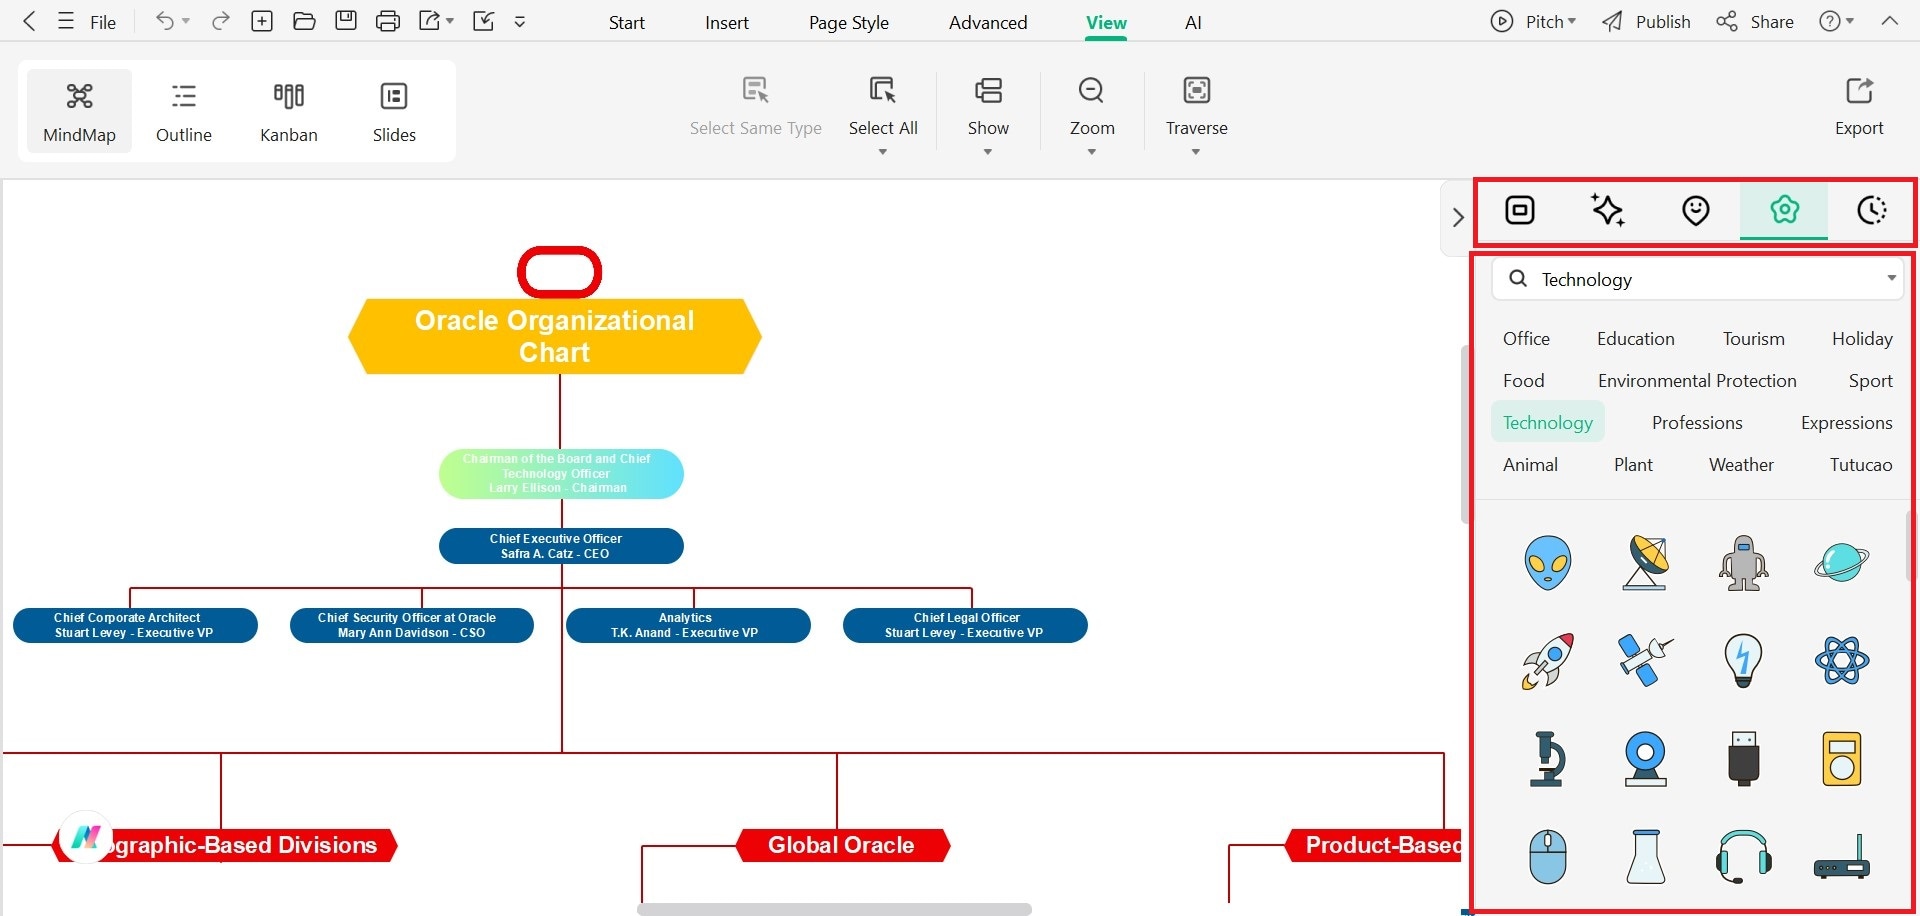Open the AI tab

point(1193,22)
